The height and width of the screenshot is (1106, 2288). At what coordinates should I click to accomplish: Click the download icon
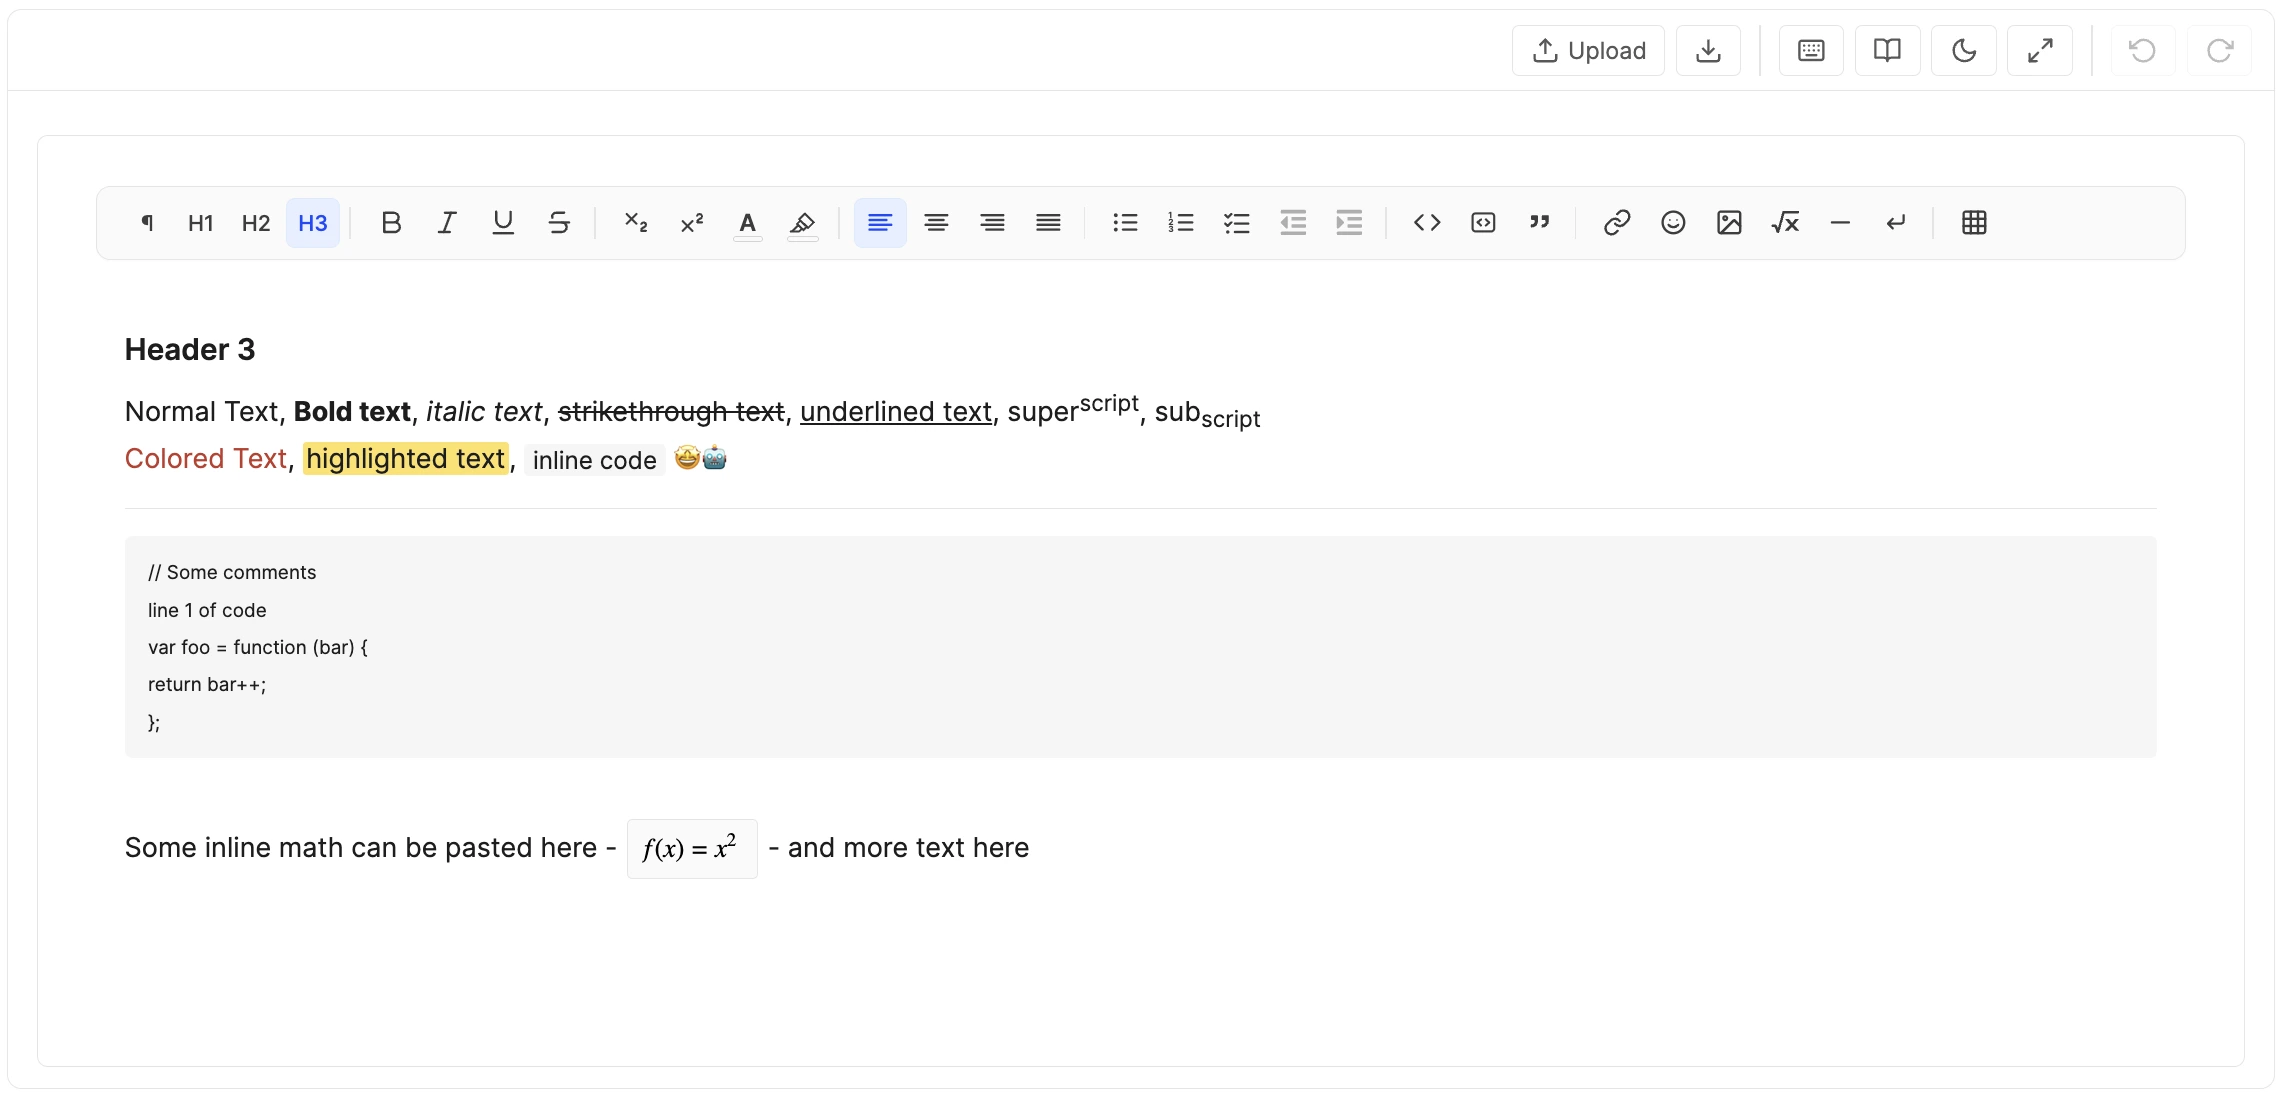point(1708,50)
